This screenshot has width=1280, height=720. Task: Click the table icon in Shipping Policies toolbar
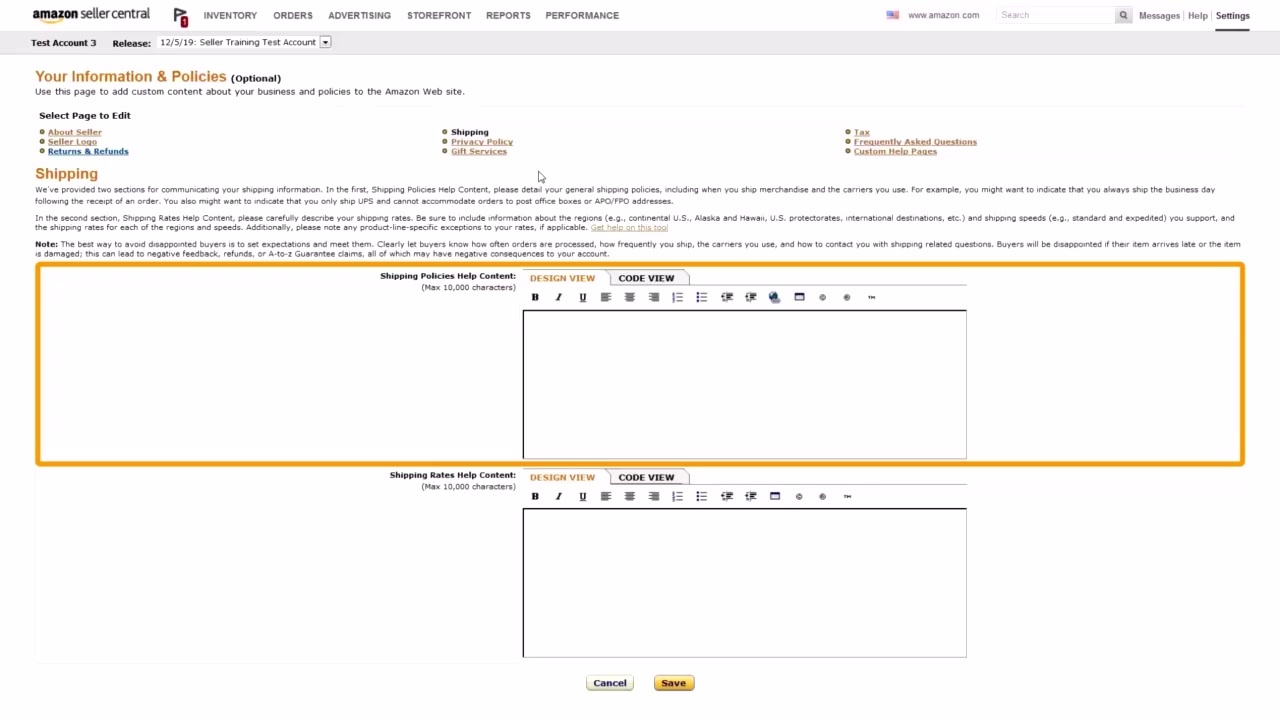click(799, 297)
